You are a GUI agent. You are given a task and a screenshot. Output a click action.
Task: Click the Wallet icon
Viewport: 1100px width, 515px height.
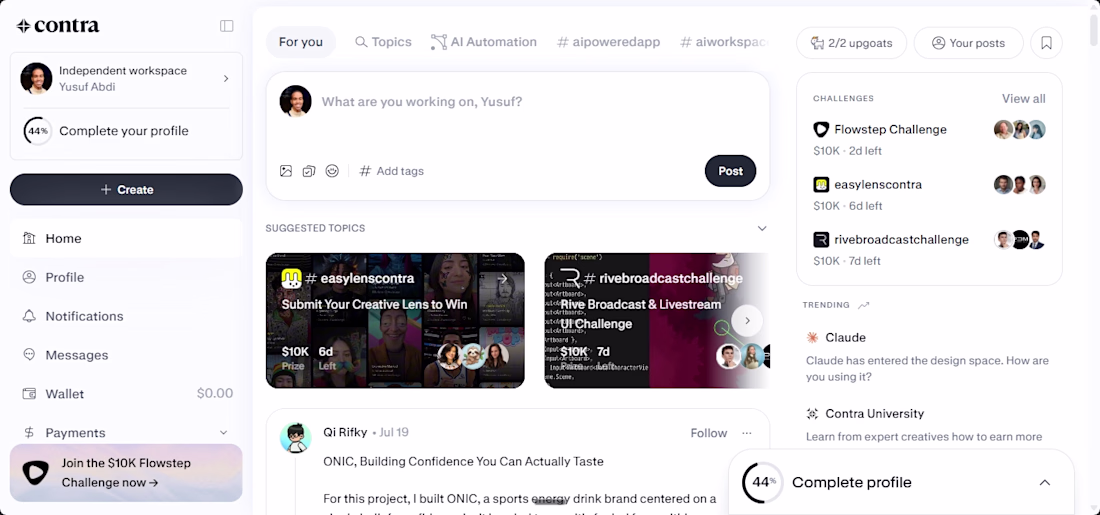tap(29, 394)
